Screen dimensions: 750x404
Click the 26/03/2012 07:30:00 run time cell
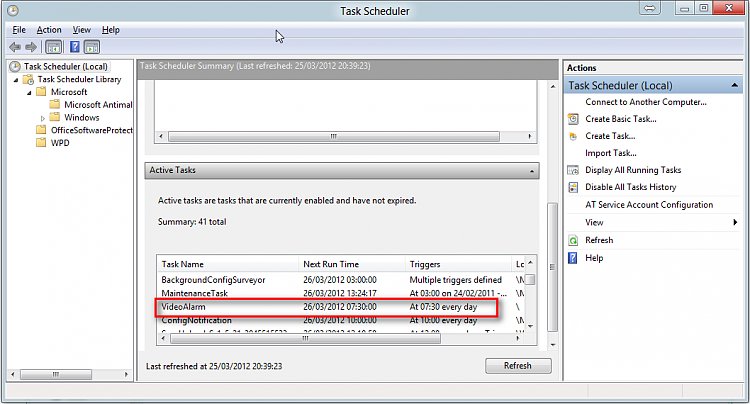(x=340, y=307)
